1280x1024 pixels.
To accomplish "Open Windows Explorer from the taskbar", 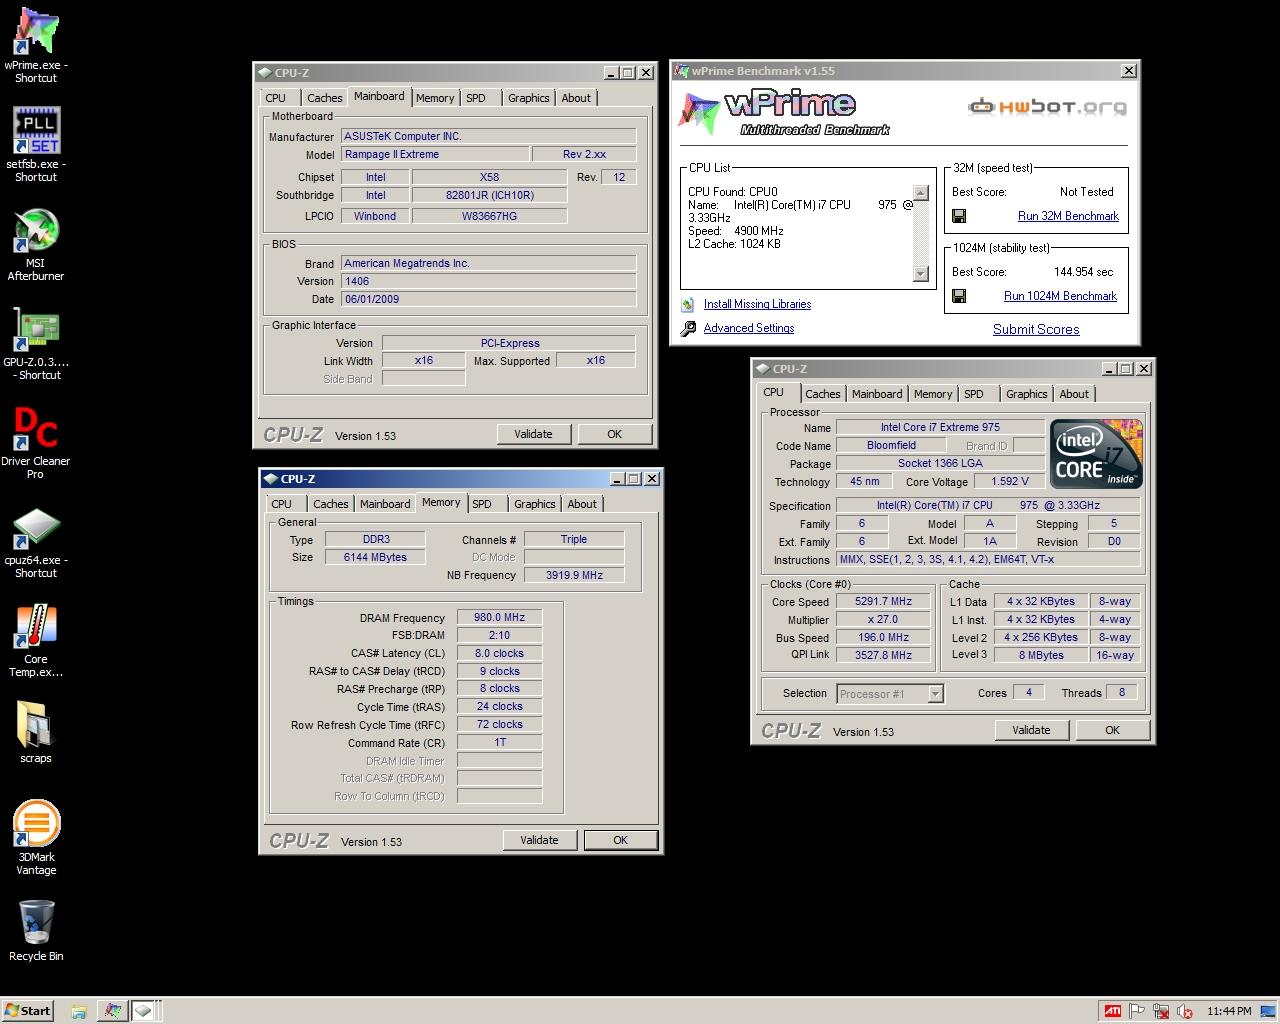I will point(78,1011).
